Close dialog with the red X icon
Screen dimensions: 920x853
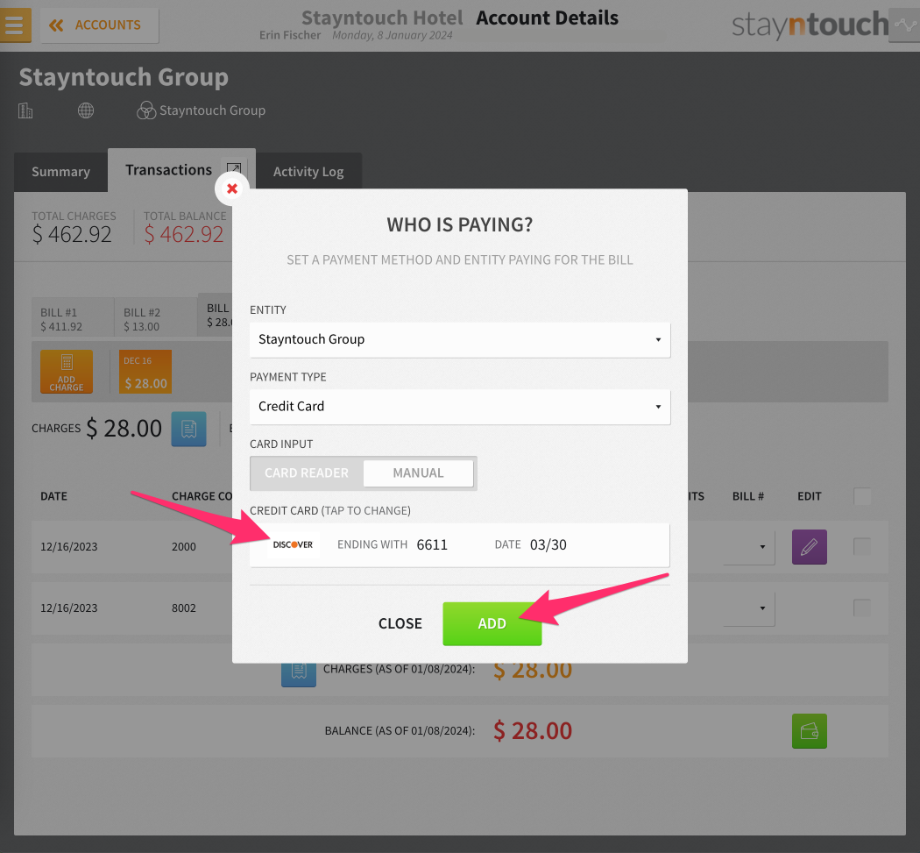click(x=232, y=189)
